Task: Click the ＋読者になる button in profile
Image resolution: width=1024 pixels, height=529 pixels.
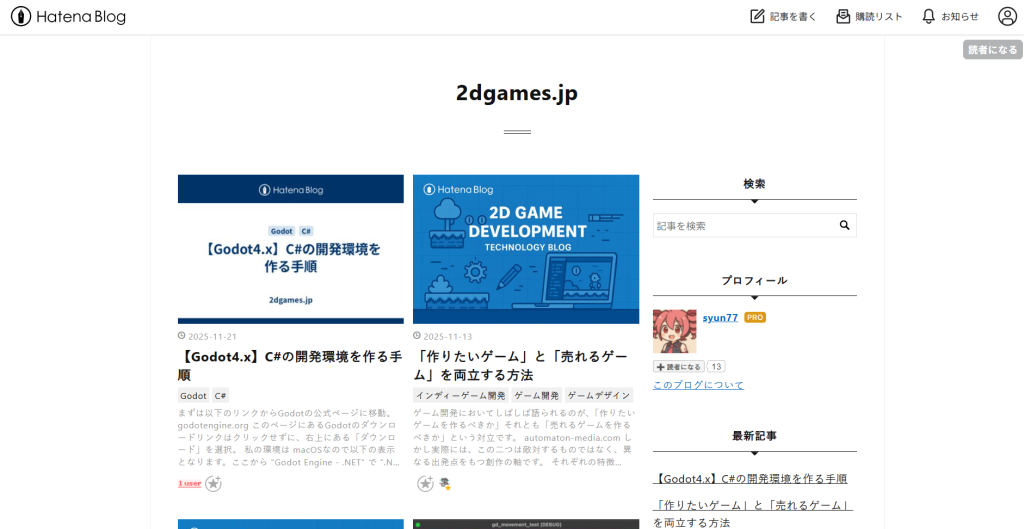Action: coord(679,367)
